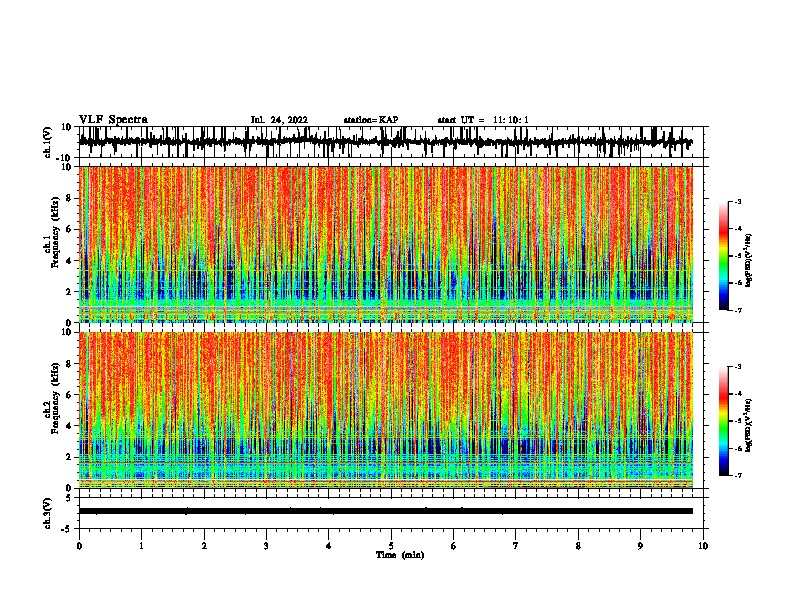Screen dimensions: 792x612
Task: Click the "8" kHz tick of ch.2 spectrogram
Action: tap(69, 364)
